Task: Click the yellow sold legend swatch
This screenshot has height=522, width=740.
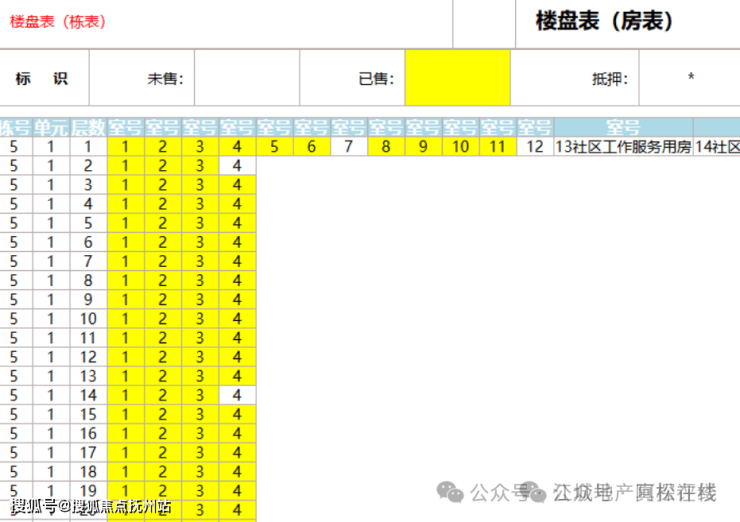Action: point(457,78)
